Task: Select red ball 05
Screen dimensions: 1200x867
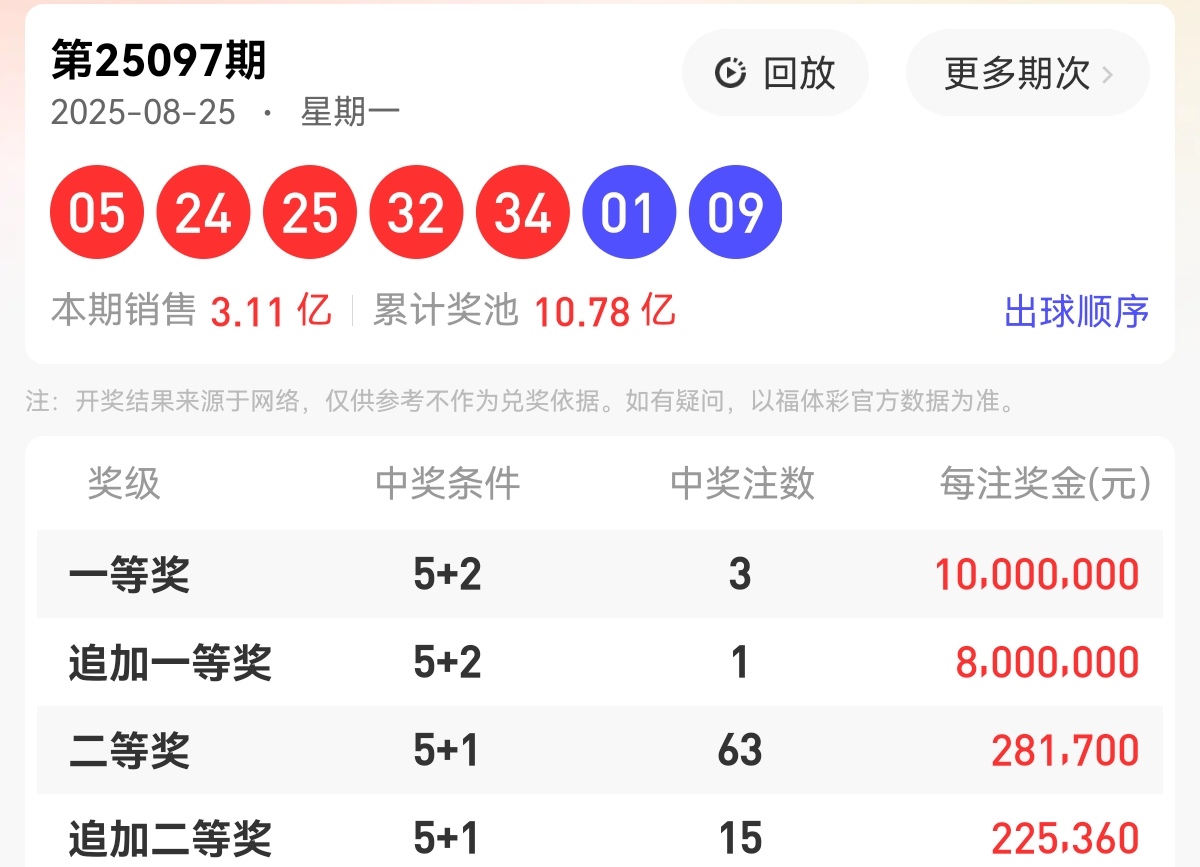Action: [97, 211]
